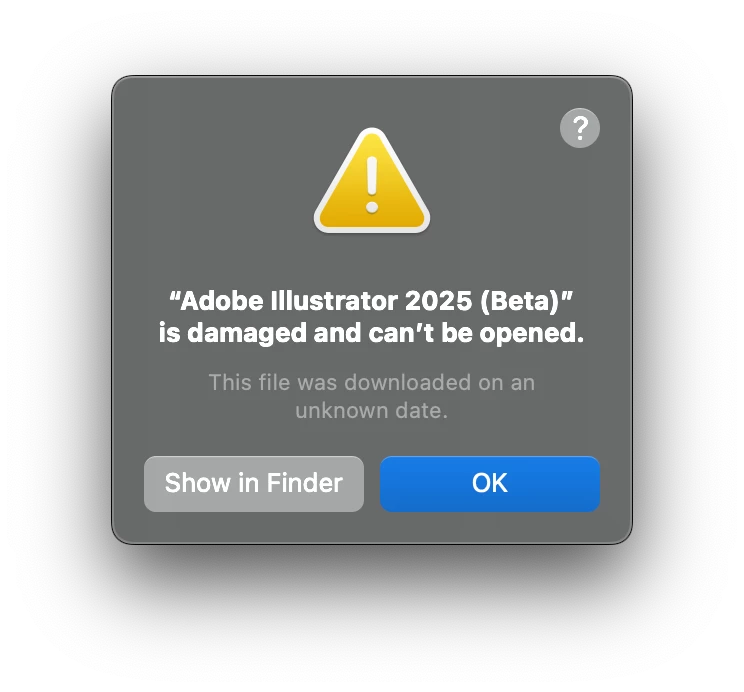The width and height of the screenshot is (744, 692).
Task: Click the alert caution symbol above the message
Action: click(x=372, y=180)
